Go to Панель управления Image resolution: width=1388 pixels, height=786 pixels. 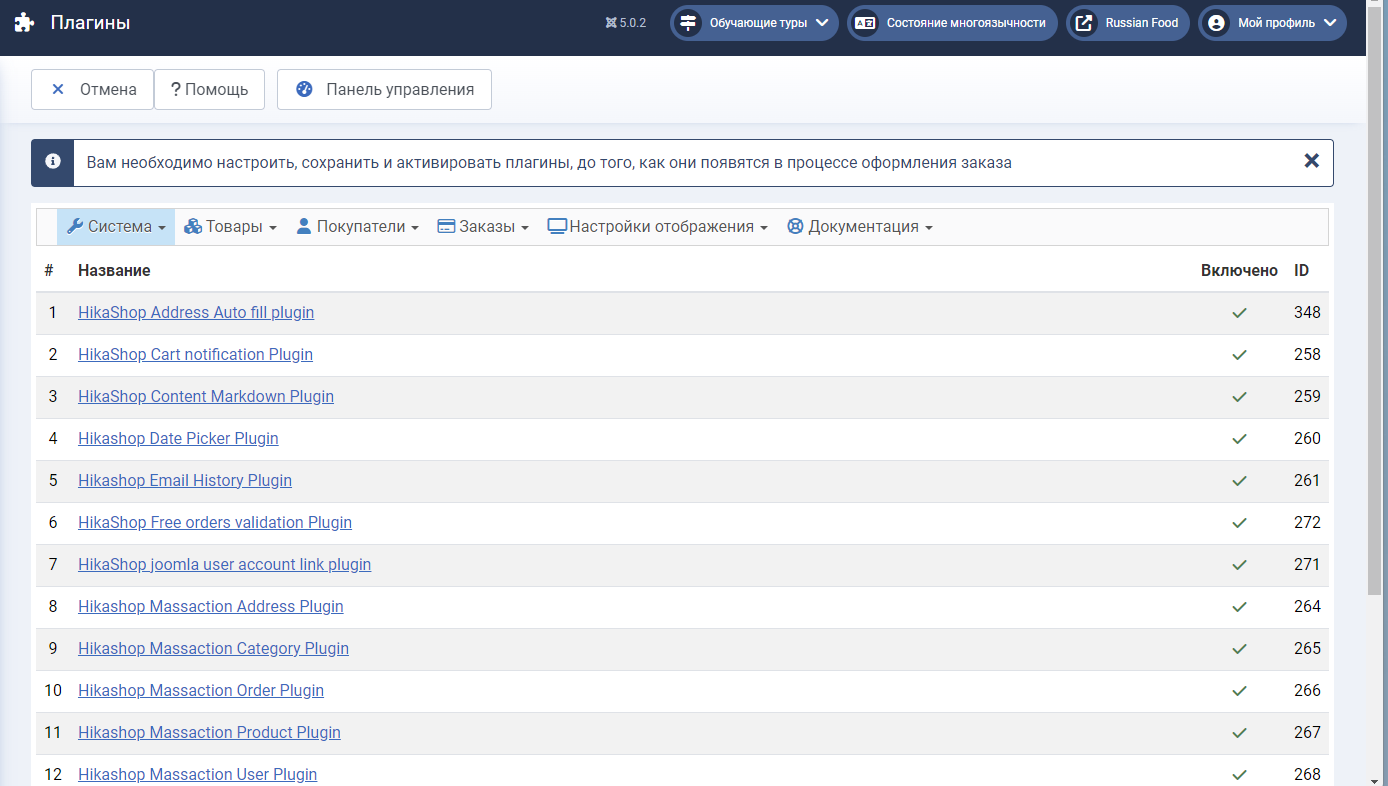tap(384, 89)
